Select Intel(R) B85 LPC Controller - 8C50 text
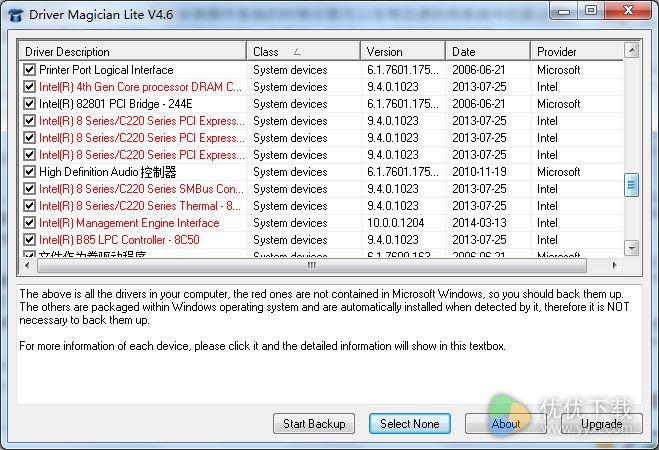 [x=119, y=239]
